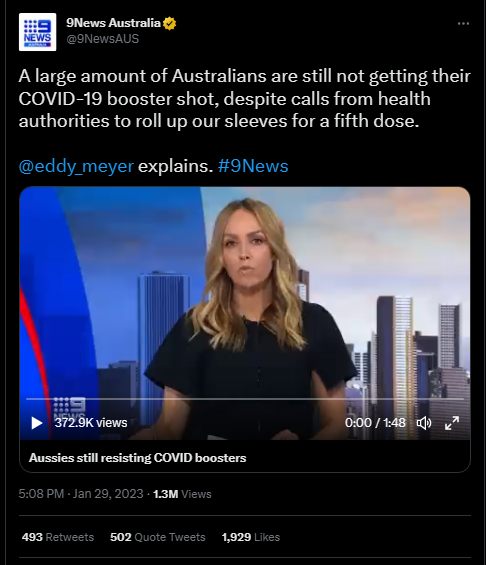The width and height of the screenshot is (486, 565).
Task: View the 1,929 Likes list
Action: coord(251,537)
